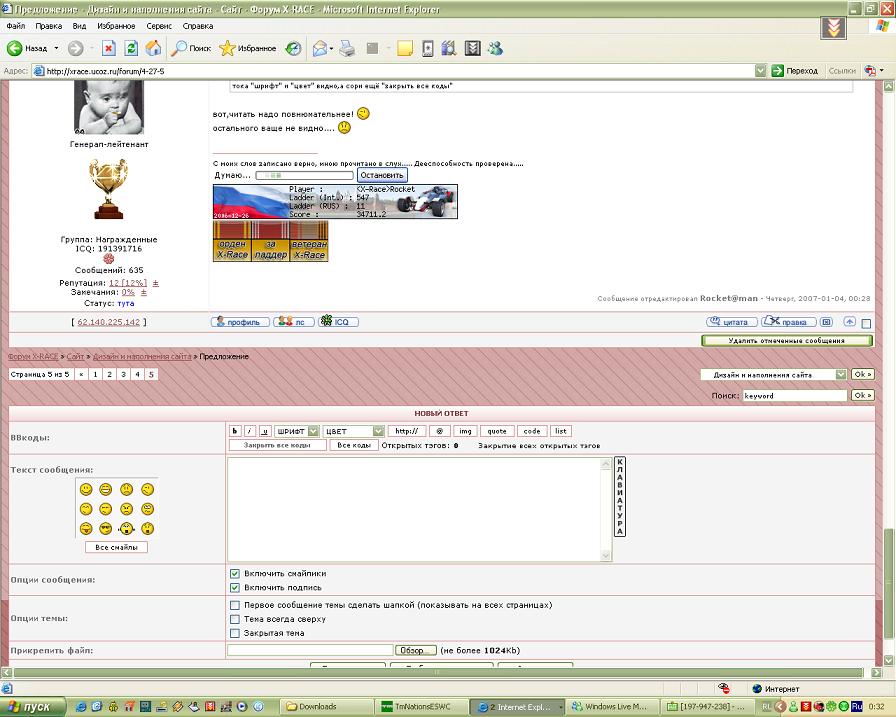Click the printer icon in the toolbar
The image size is (896, 717).
[x=347, y=48]
